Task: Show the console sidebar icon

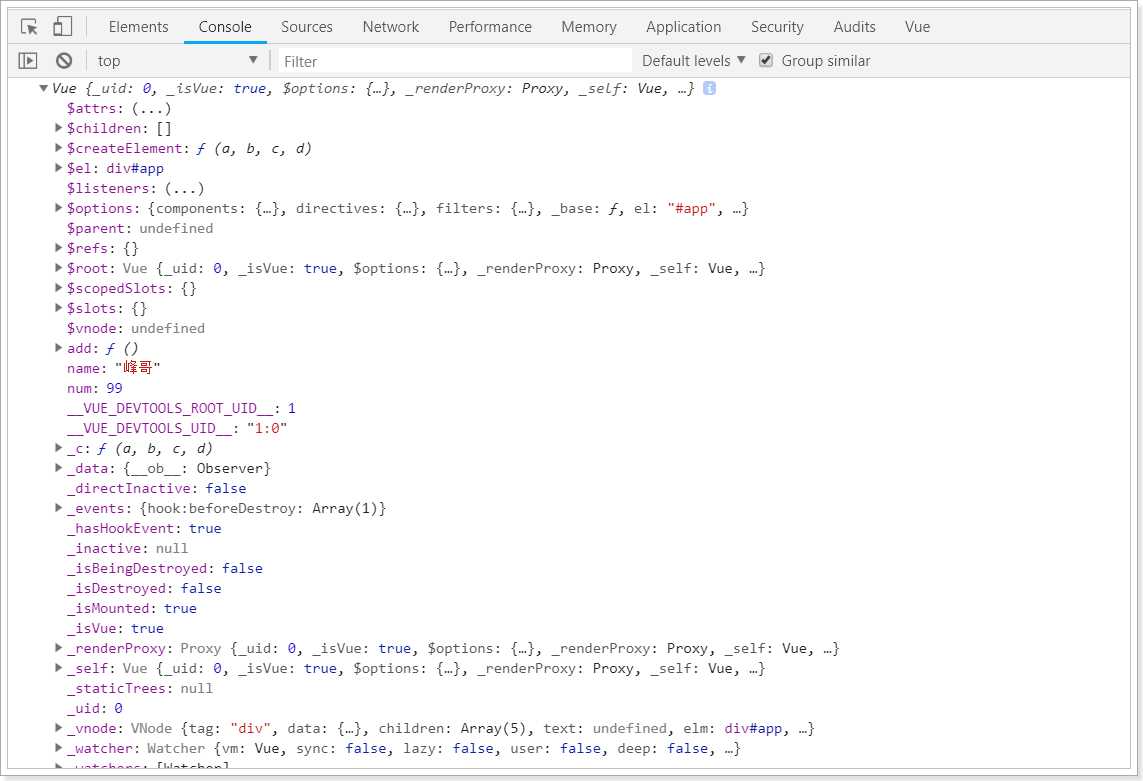Action: point(28,61)
